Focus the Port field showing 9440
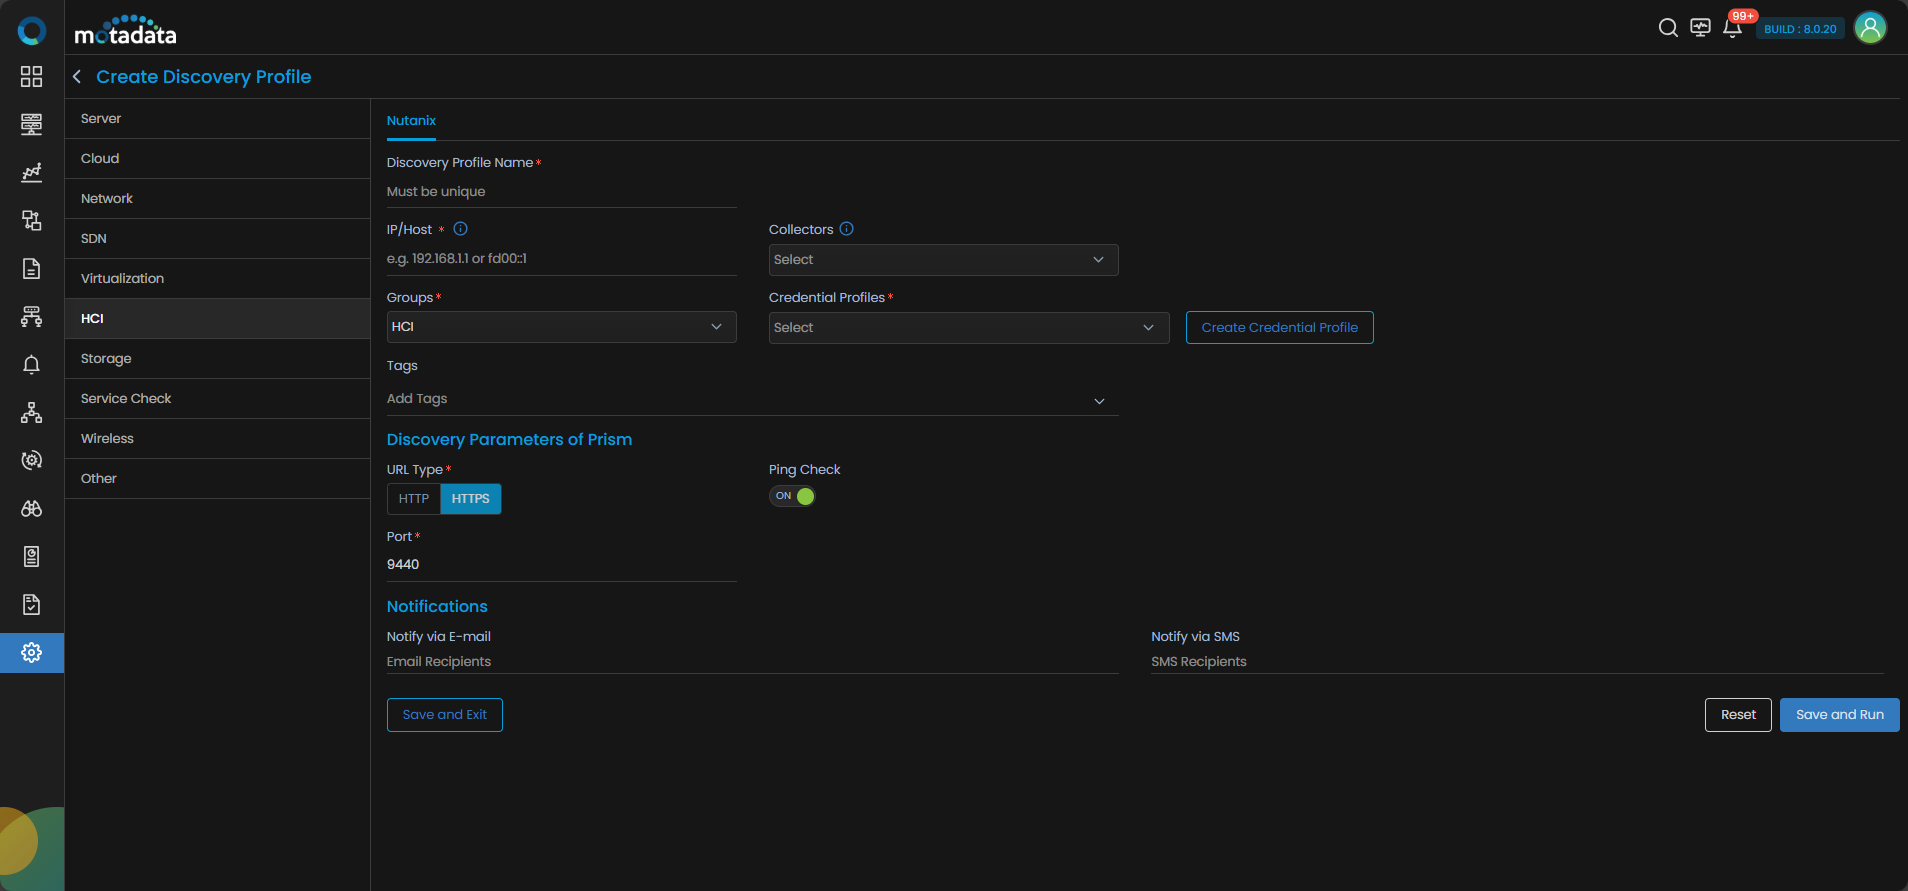The width and height of the screenshot is (1908, 891). tap(561, 565)
